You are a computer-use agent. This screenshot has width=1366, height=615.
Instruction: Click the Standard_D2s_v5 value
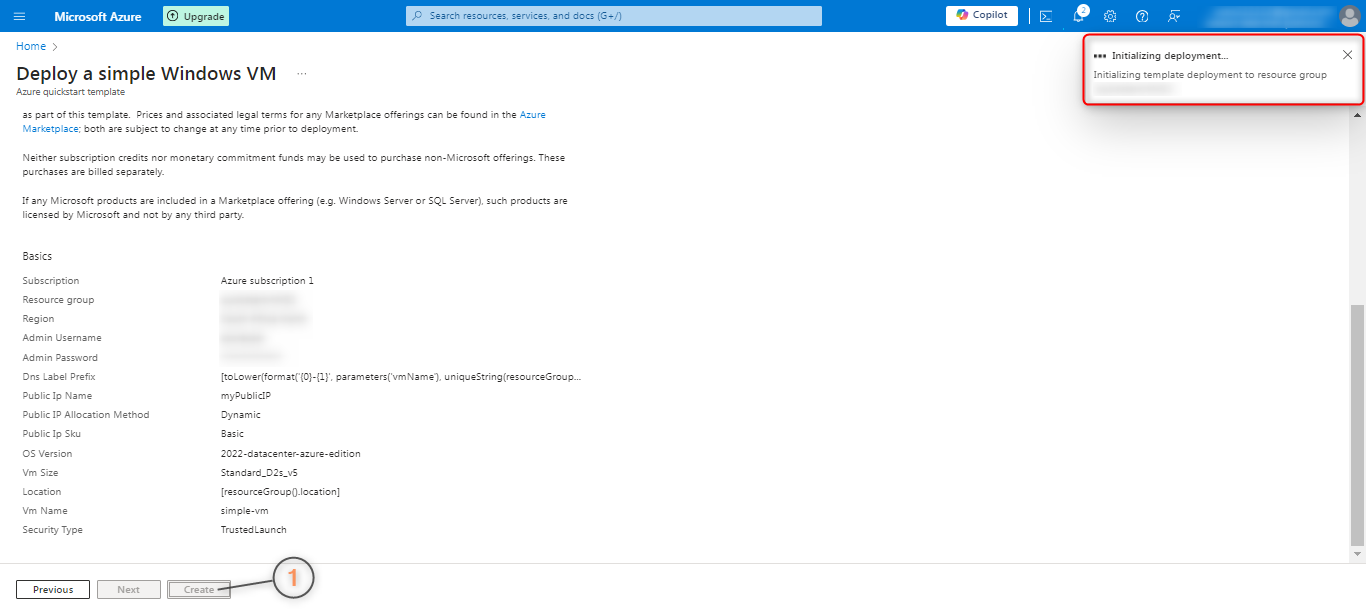(259, 473)
